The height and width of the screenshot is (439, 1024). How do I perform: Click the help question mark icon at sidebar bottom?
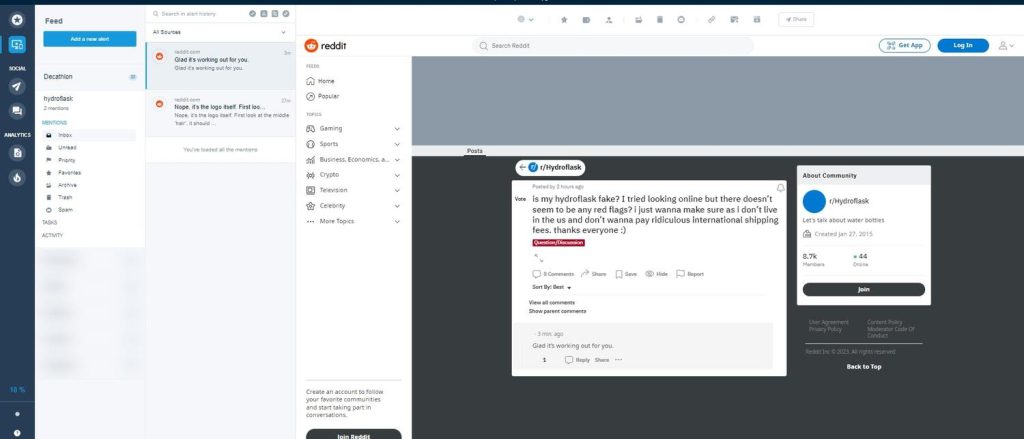click(17, 432)
